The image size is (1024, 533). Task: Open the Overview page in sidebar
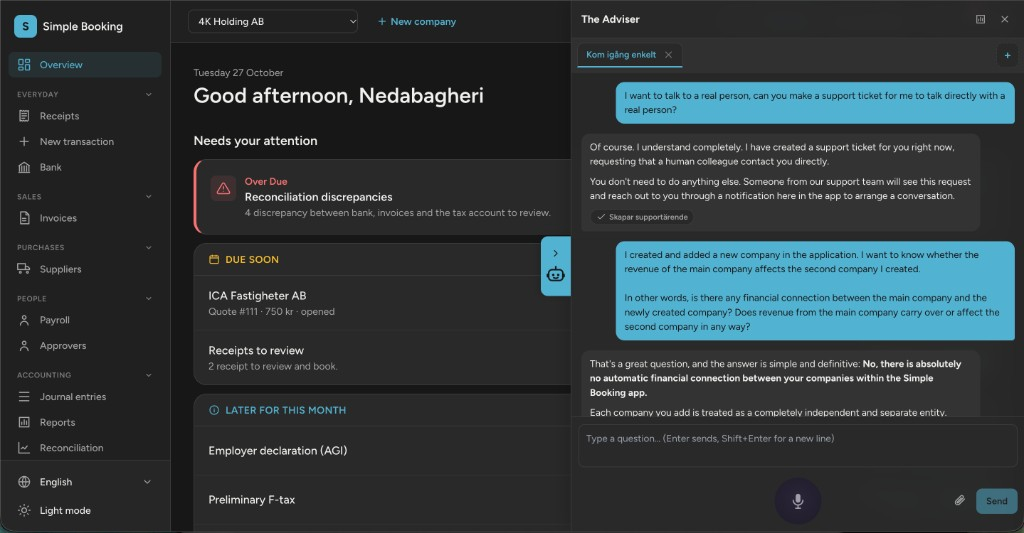85,65
